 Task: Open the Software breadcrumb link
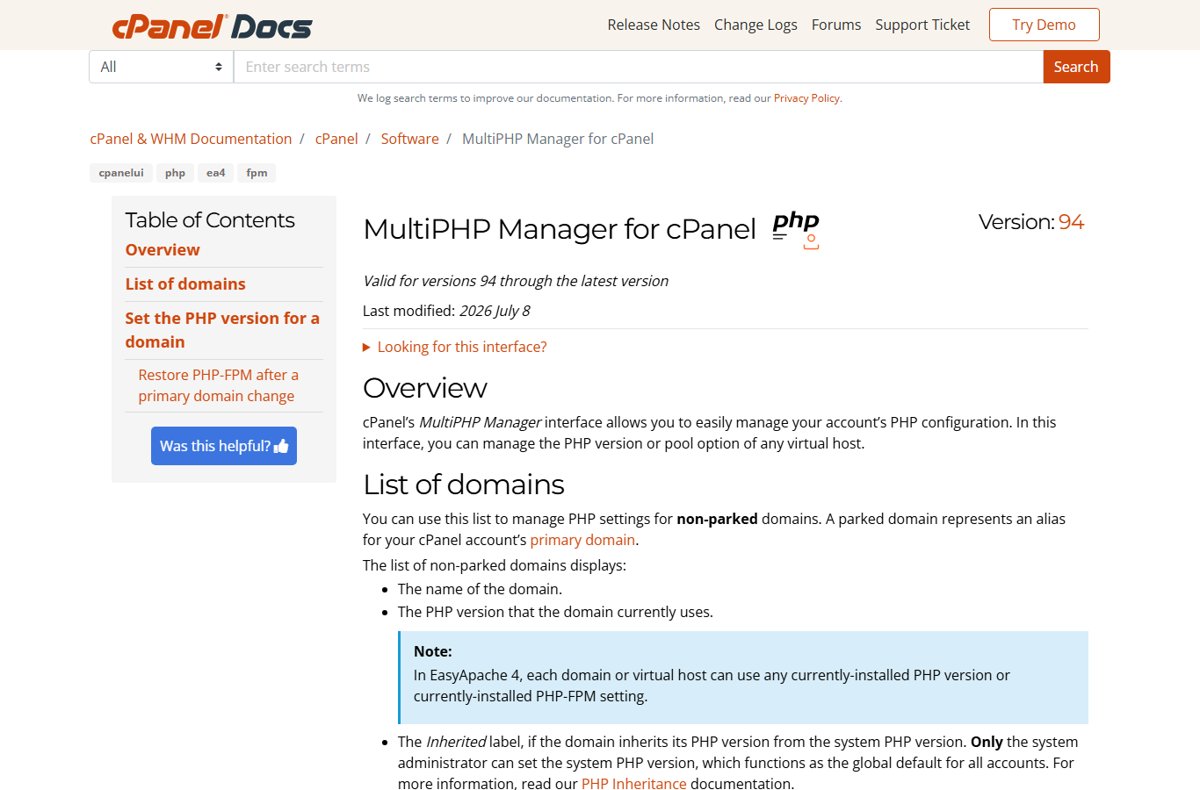pyautogui.click(x=410, y=139)
